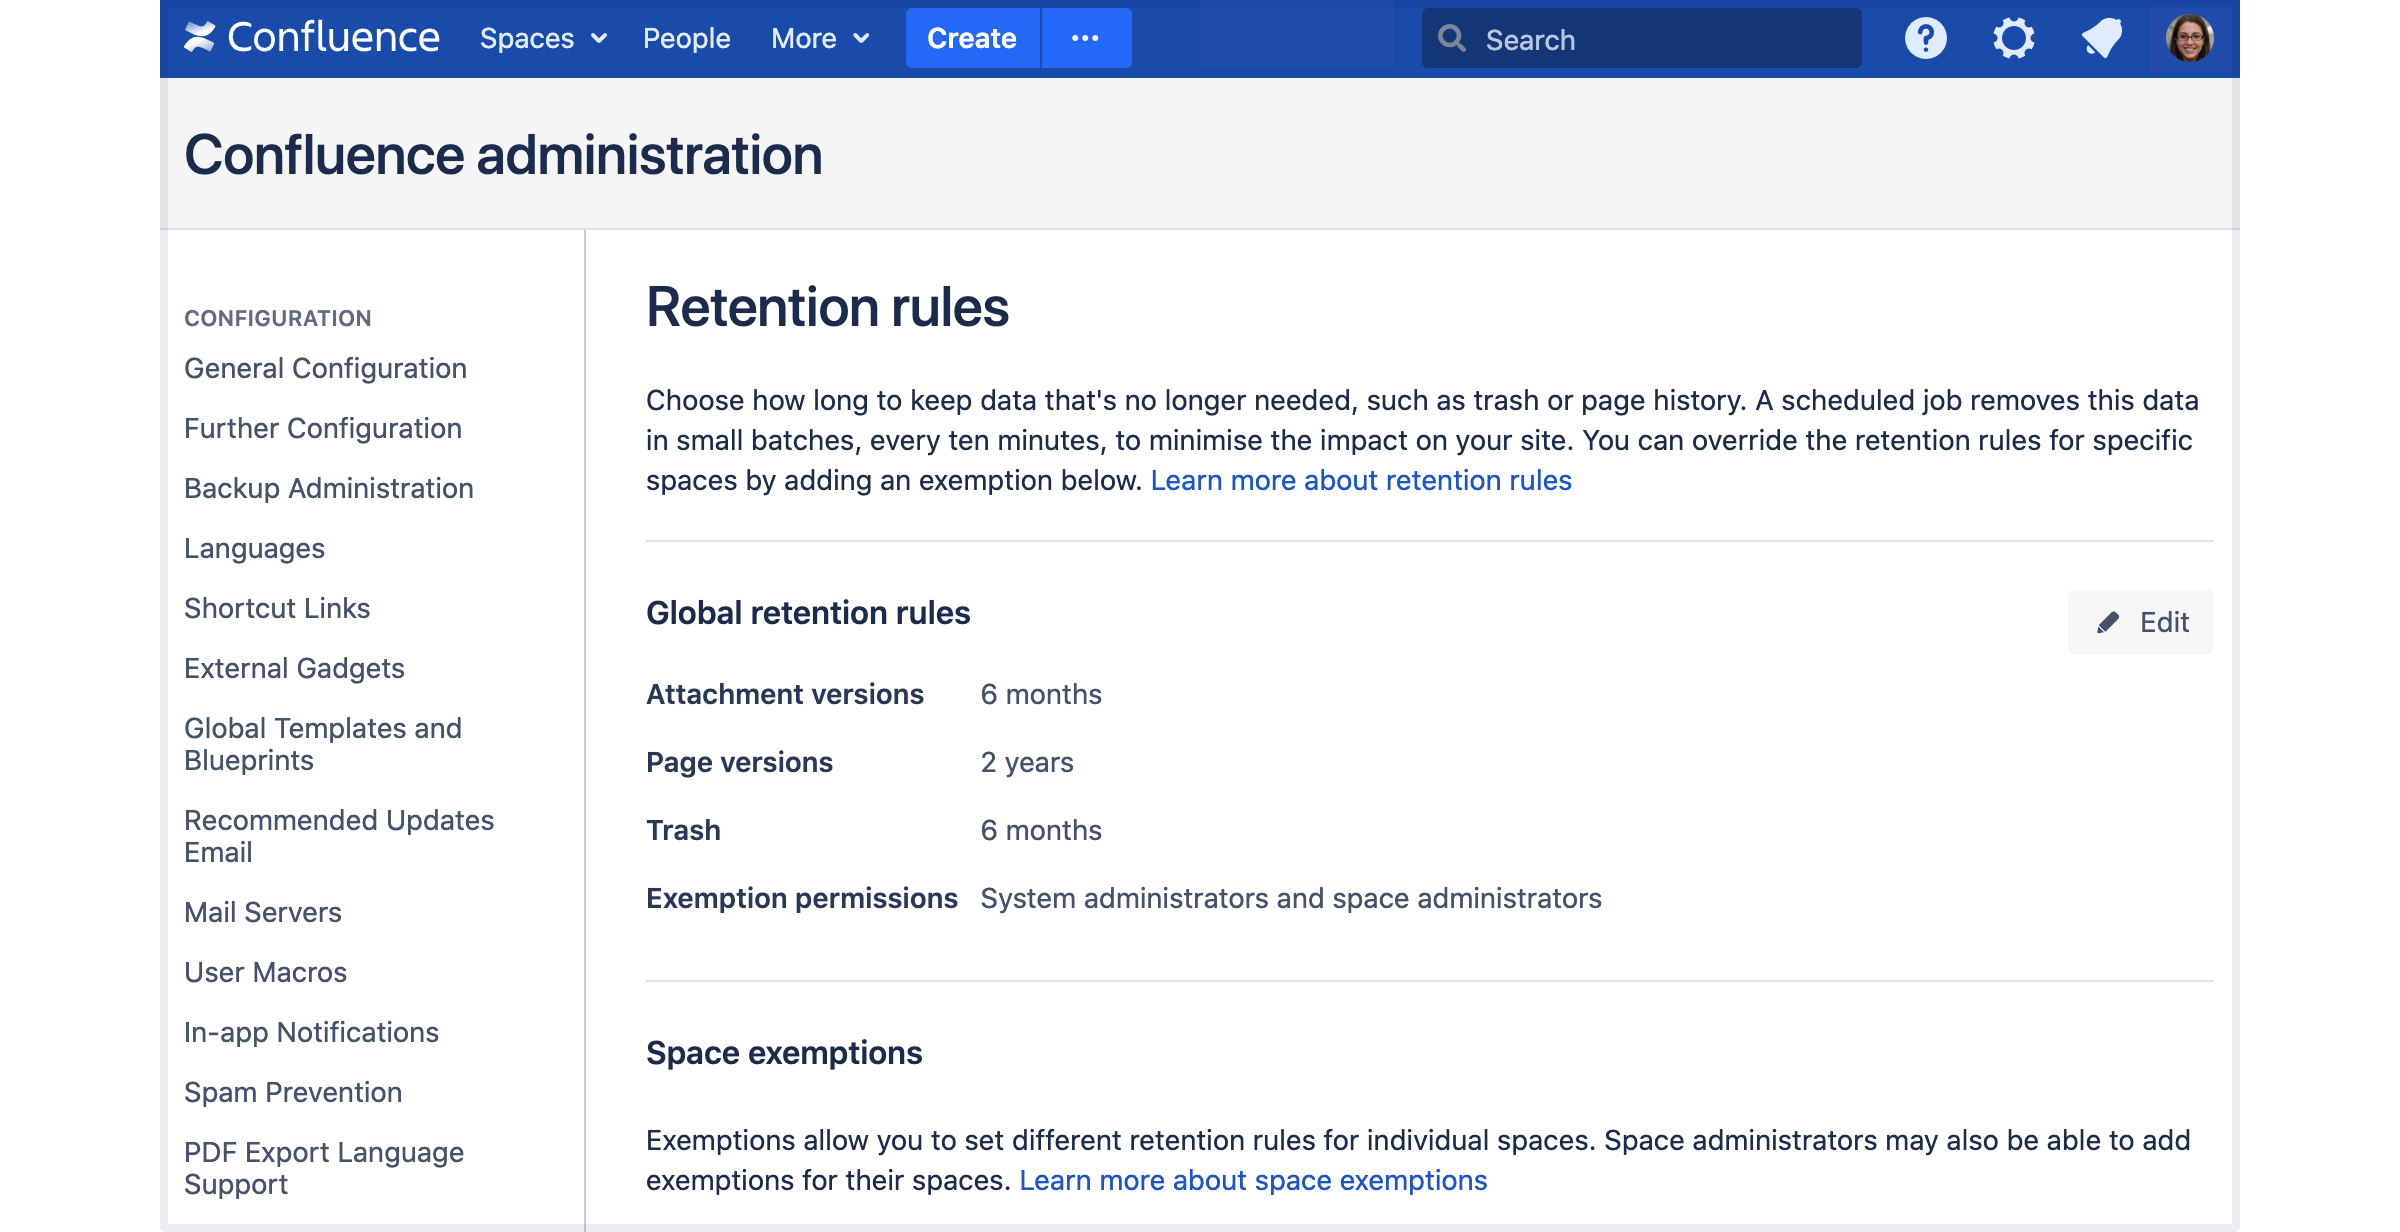
Task: Open People in the top navigation
Action: pos(686,39)
